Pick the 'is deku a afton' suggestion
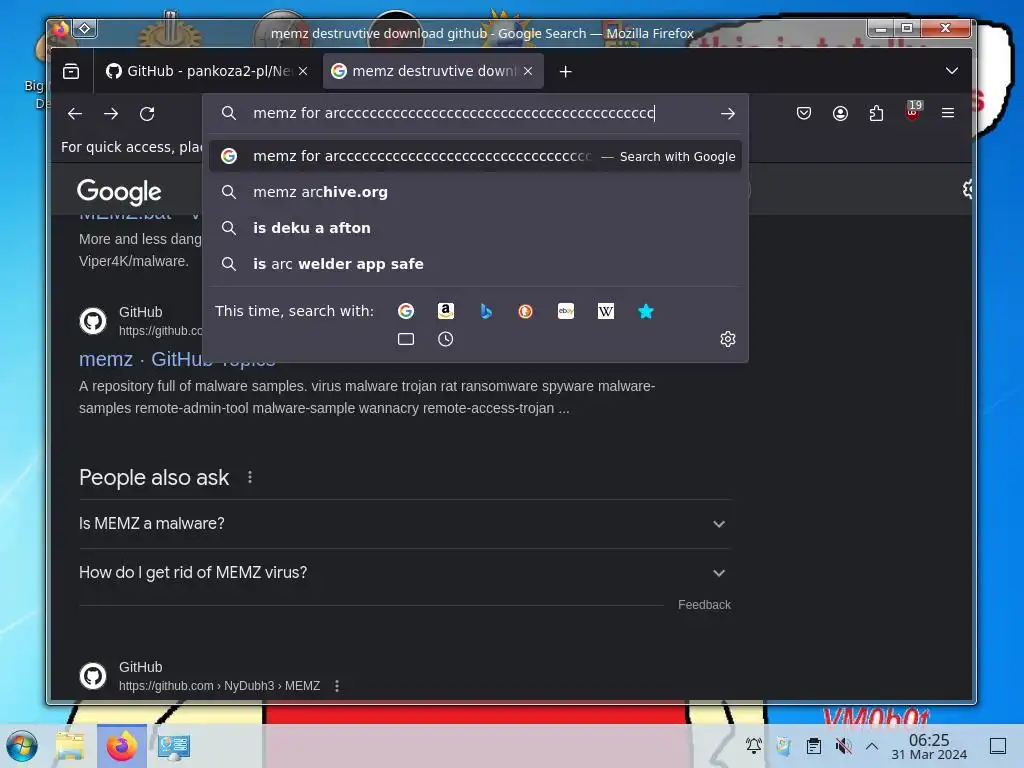The height and width of the screenshot is (768, 1024). pos(475,228)
